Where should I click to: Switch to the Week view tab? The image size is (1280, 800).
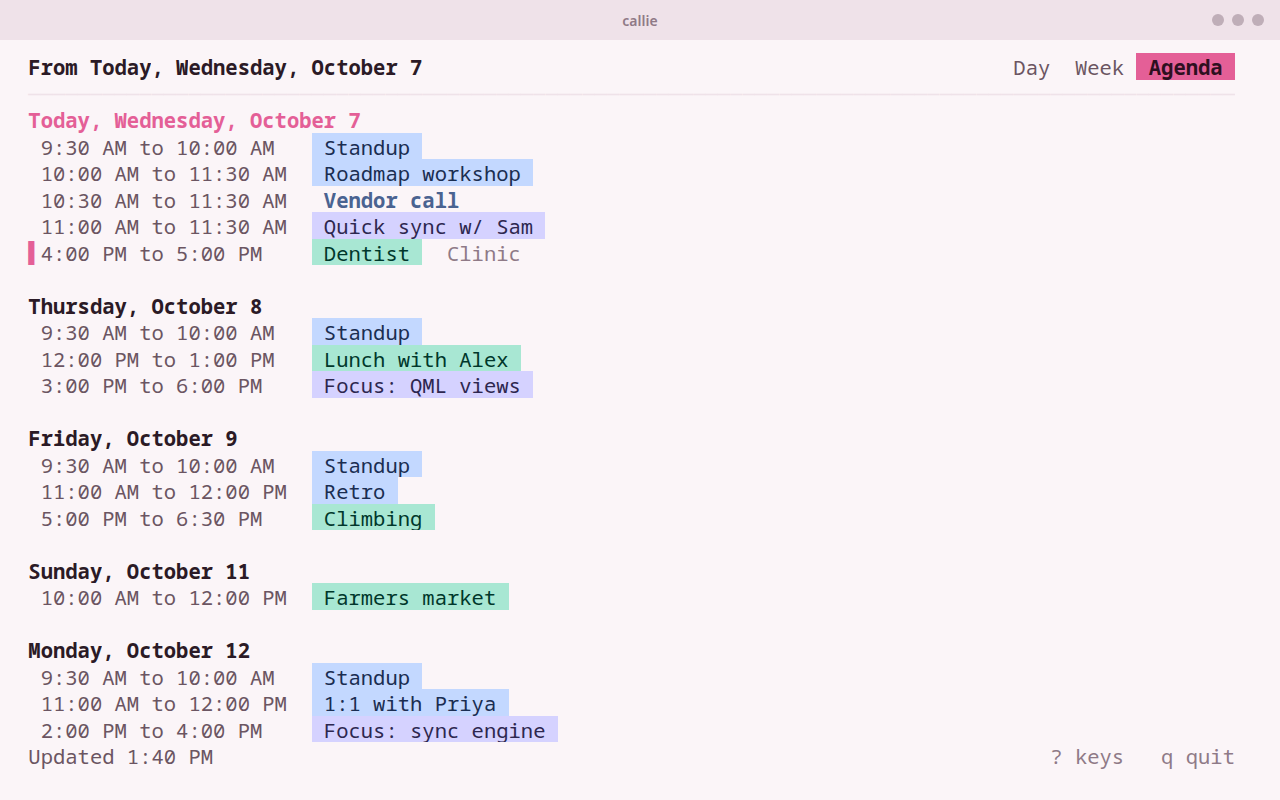pyautogui.click(x=1099, y=68)
